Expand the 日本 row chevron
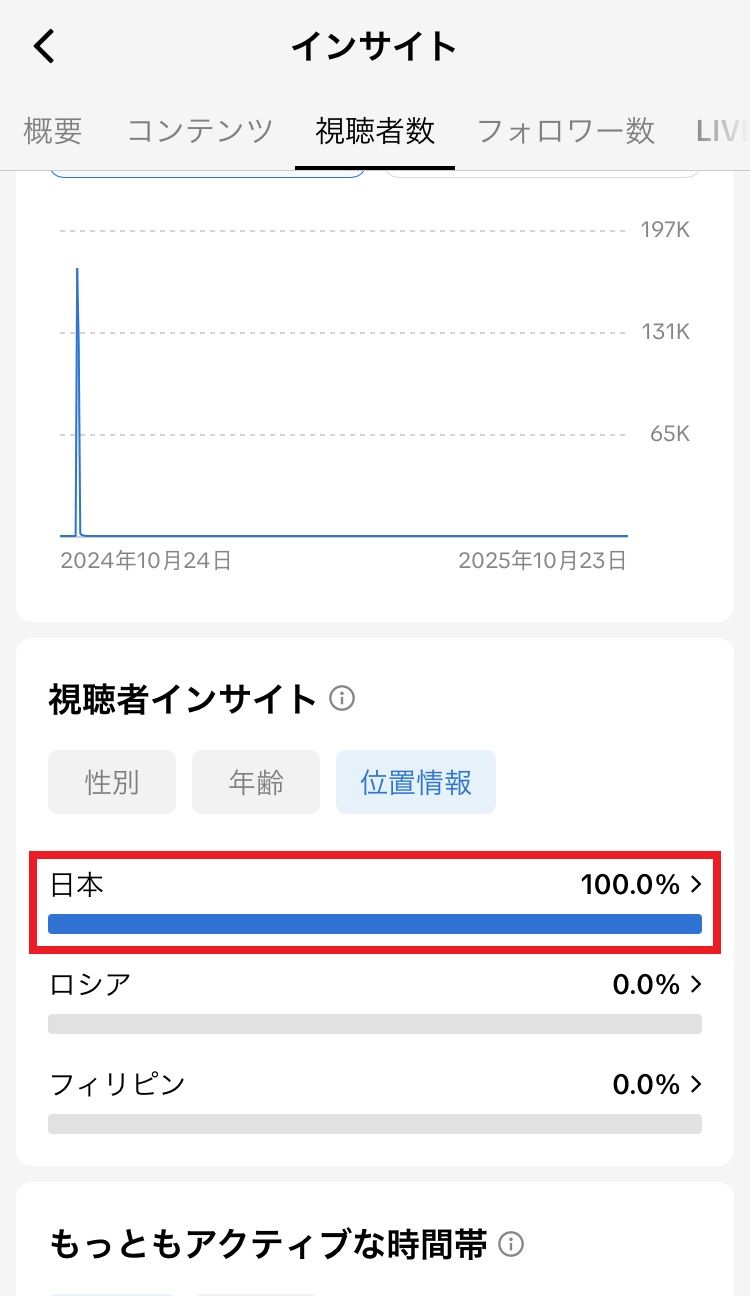 pyautogui.click(x=696, y=884)
